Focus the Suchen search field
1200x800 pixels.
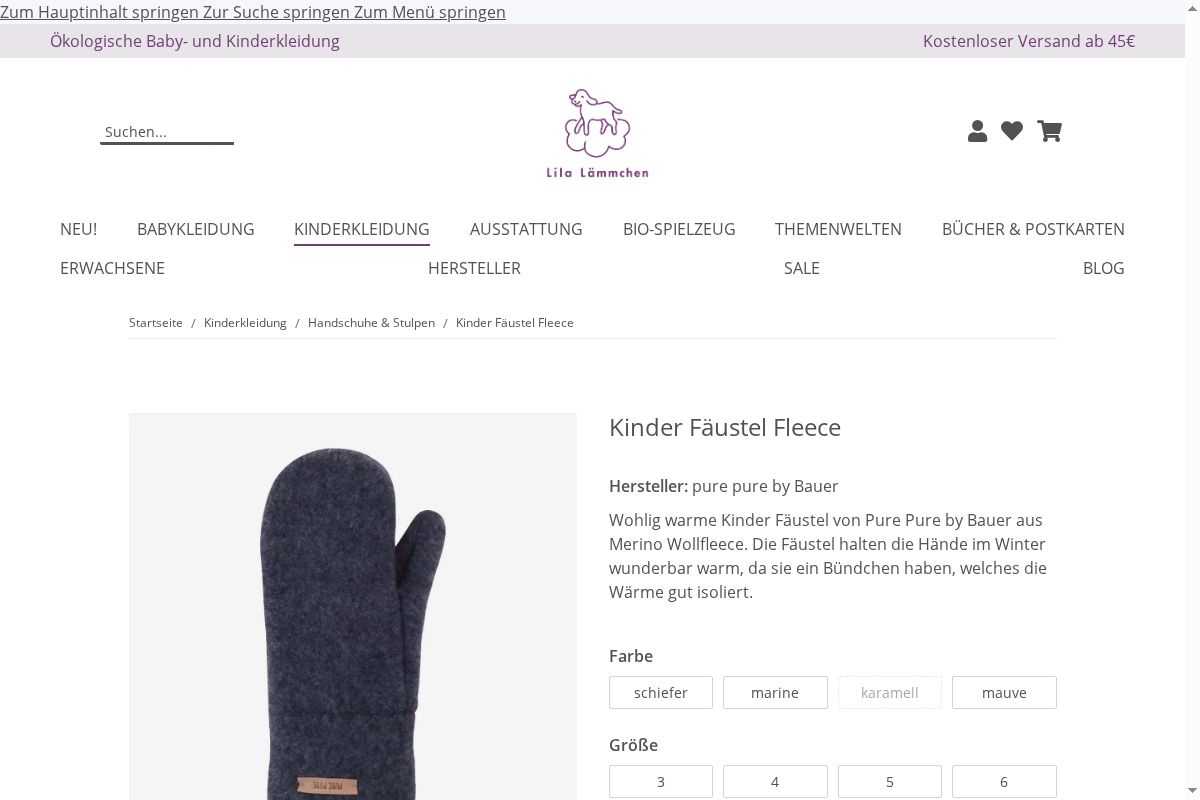coord(167,132)
